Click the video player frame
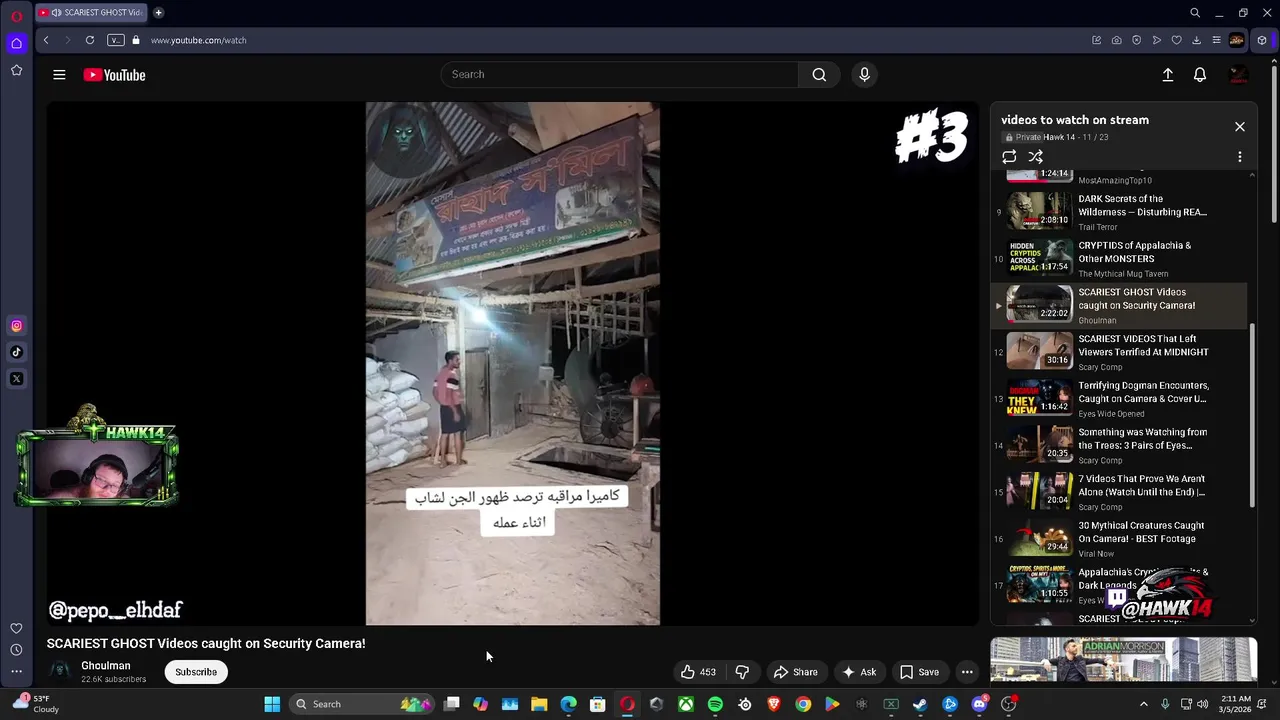This screenshot has width=1280, height=720. tap(513, 363)
